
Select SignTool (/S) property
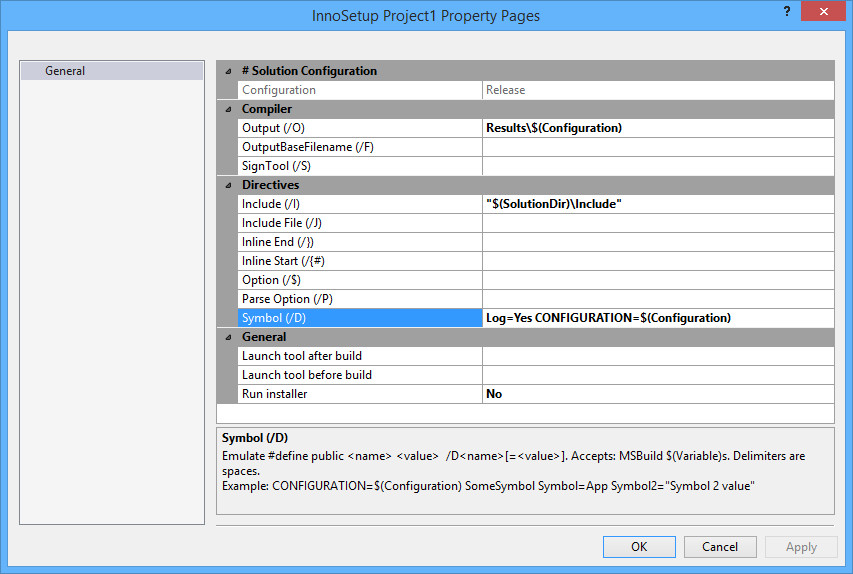tap(360, 166)
